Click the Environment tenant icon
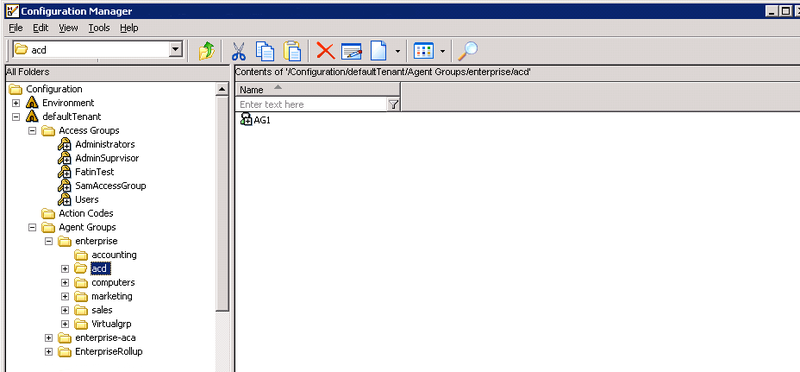The width and height of the screenshot is (800, 372). pyautogui.click(x=32, y=103)
